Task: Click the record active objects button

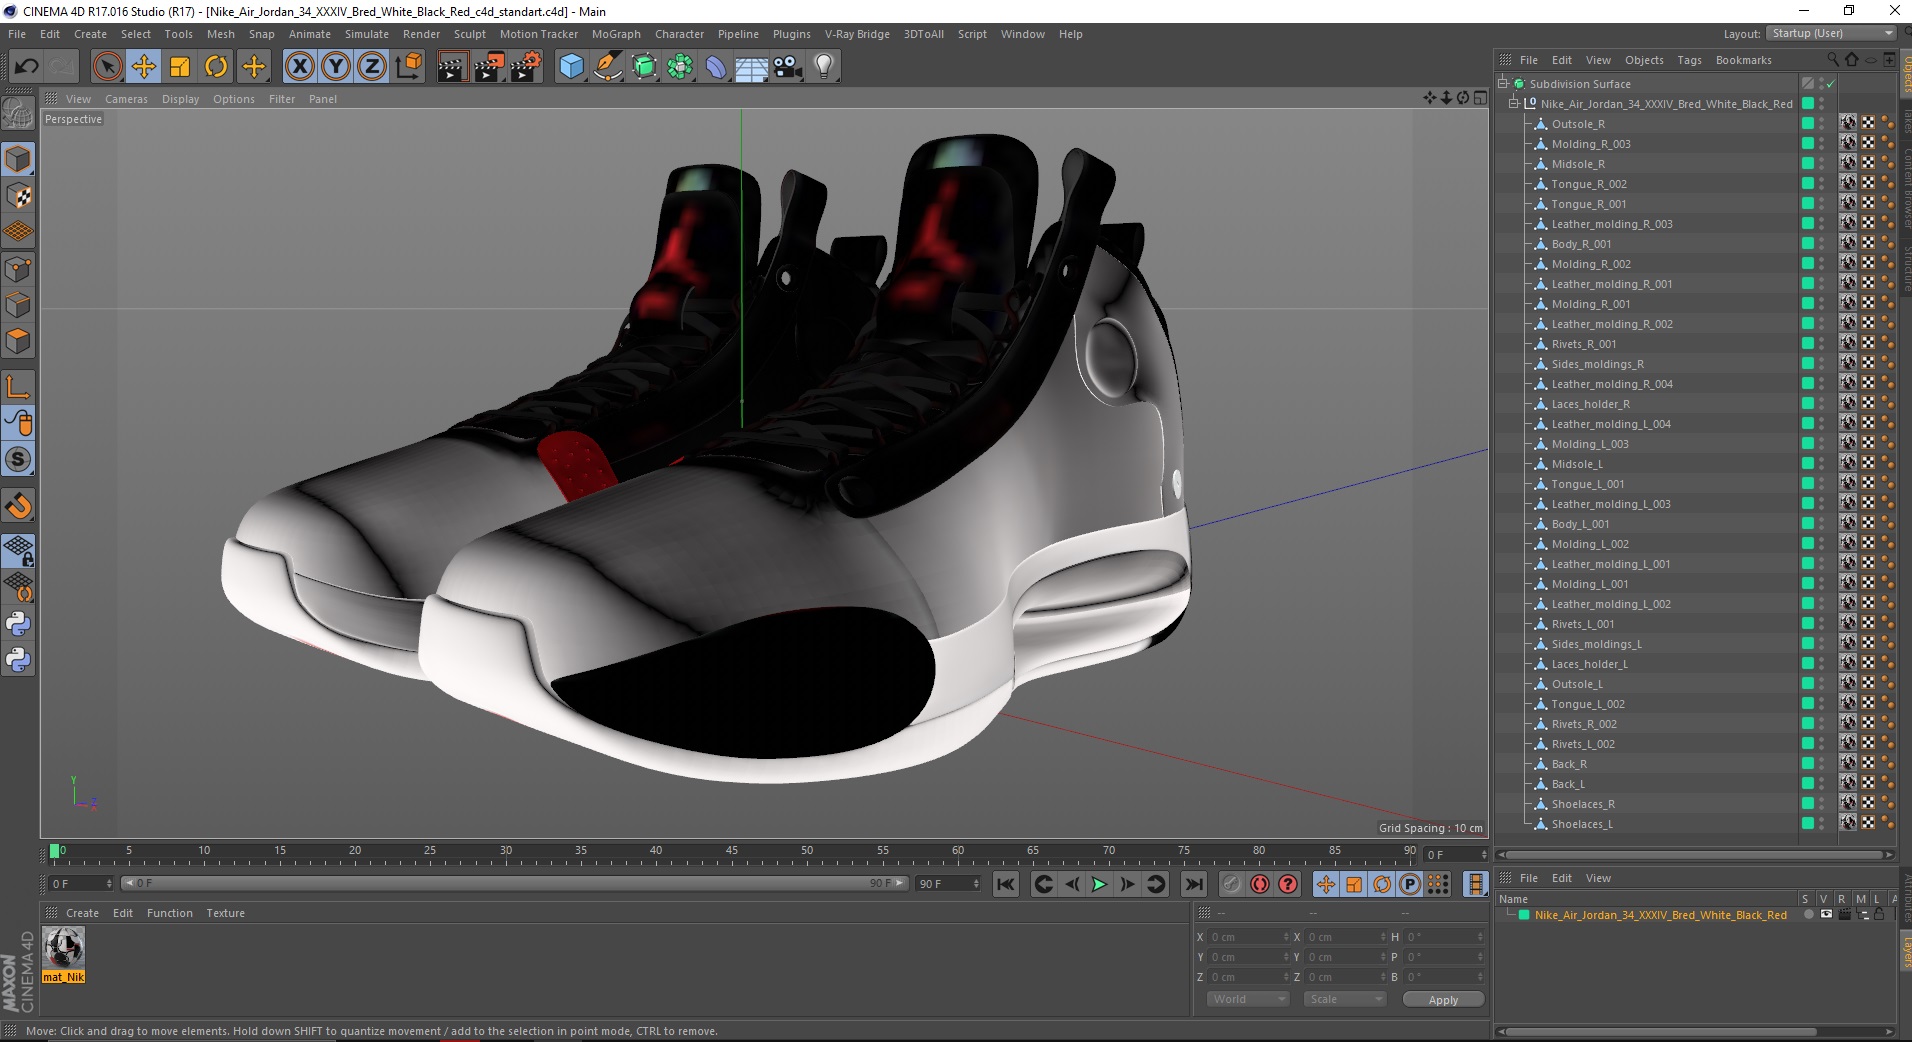Action: tap(1232, 884)
